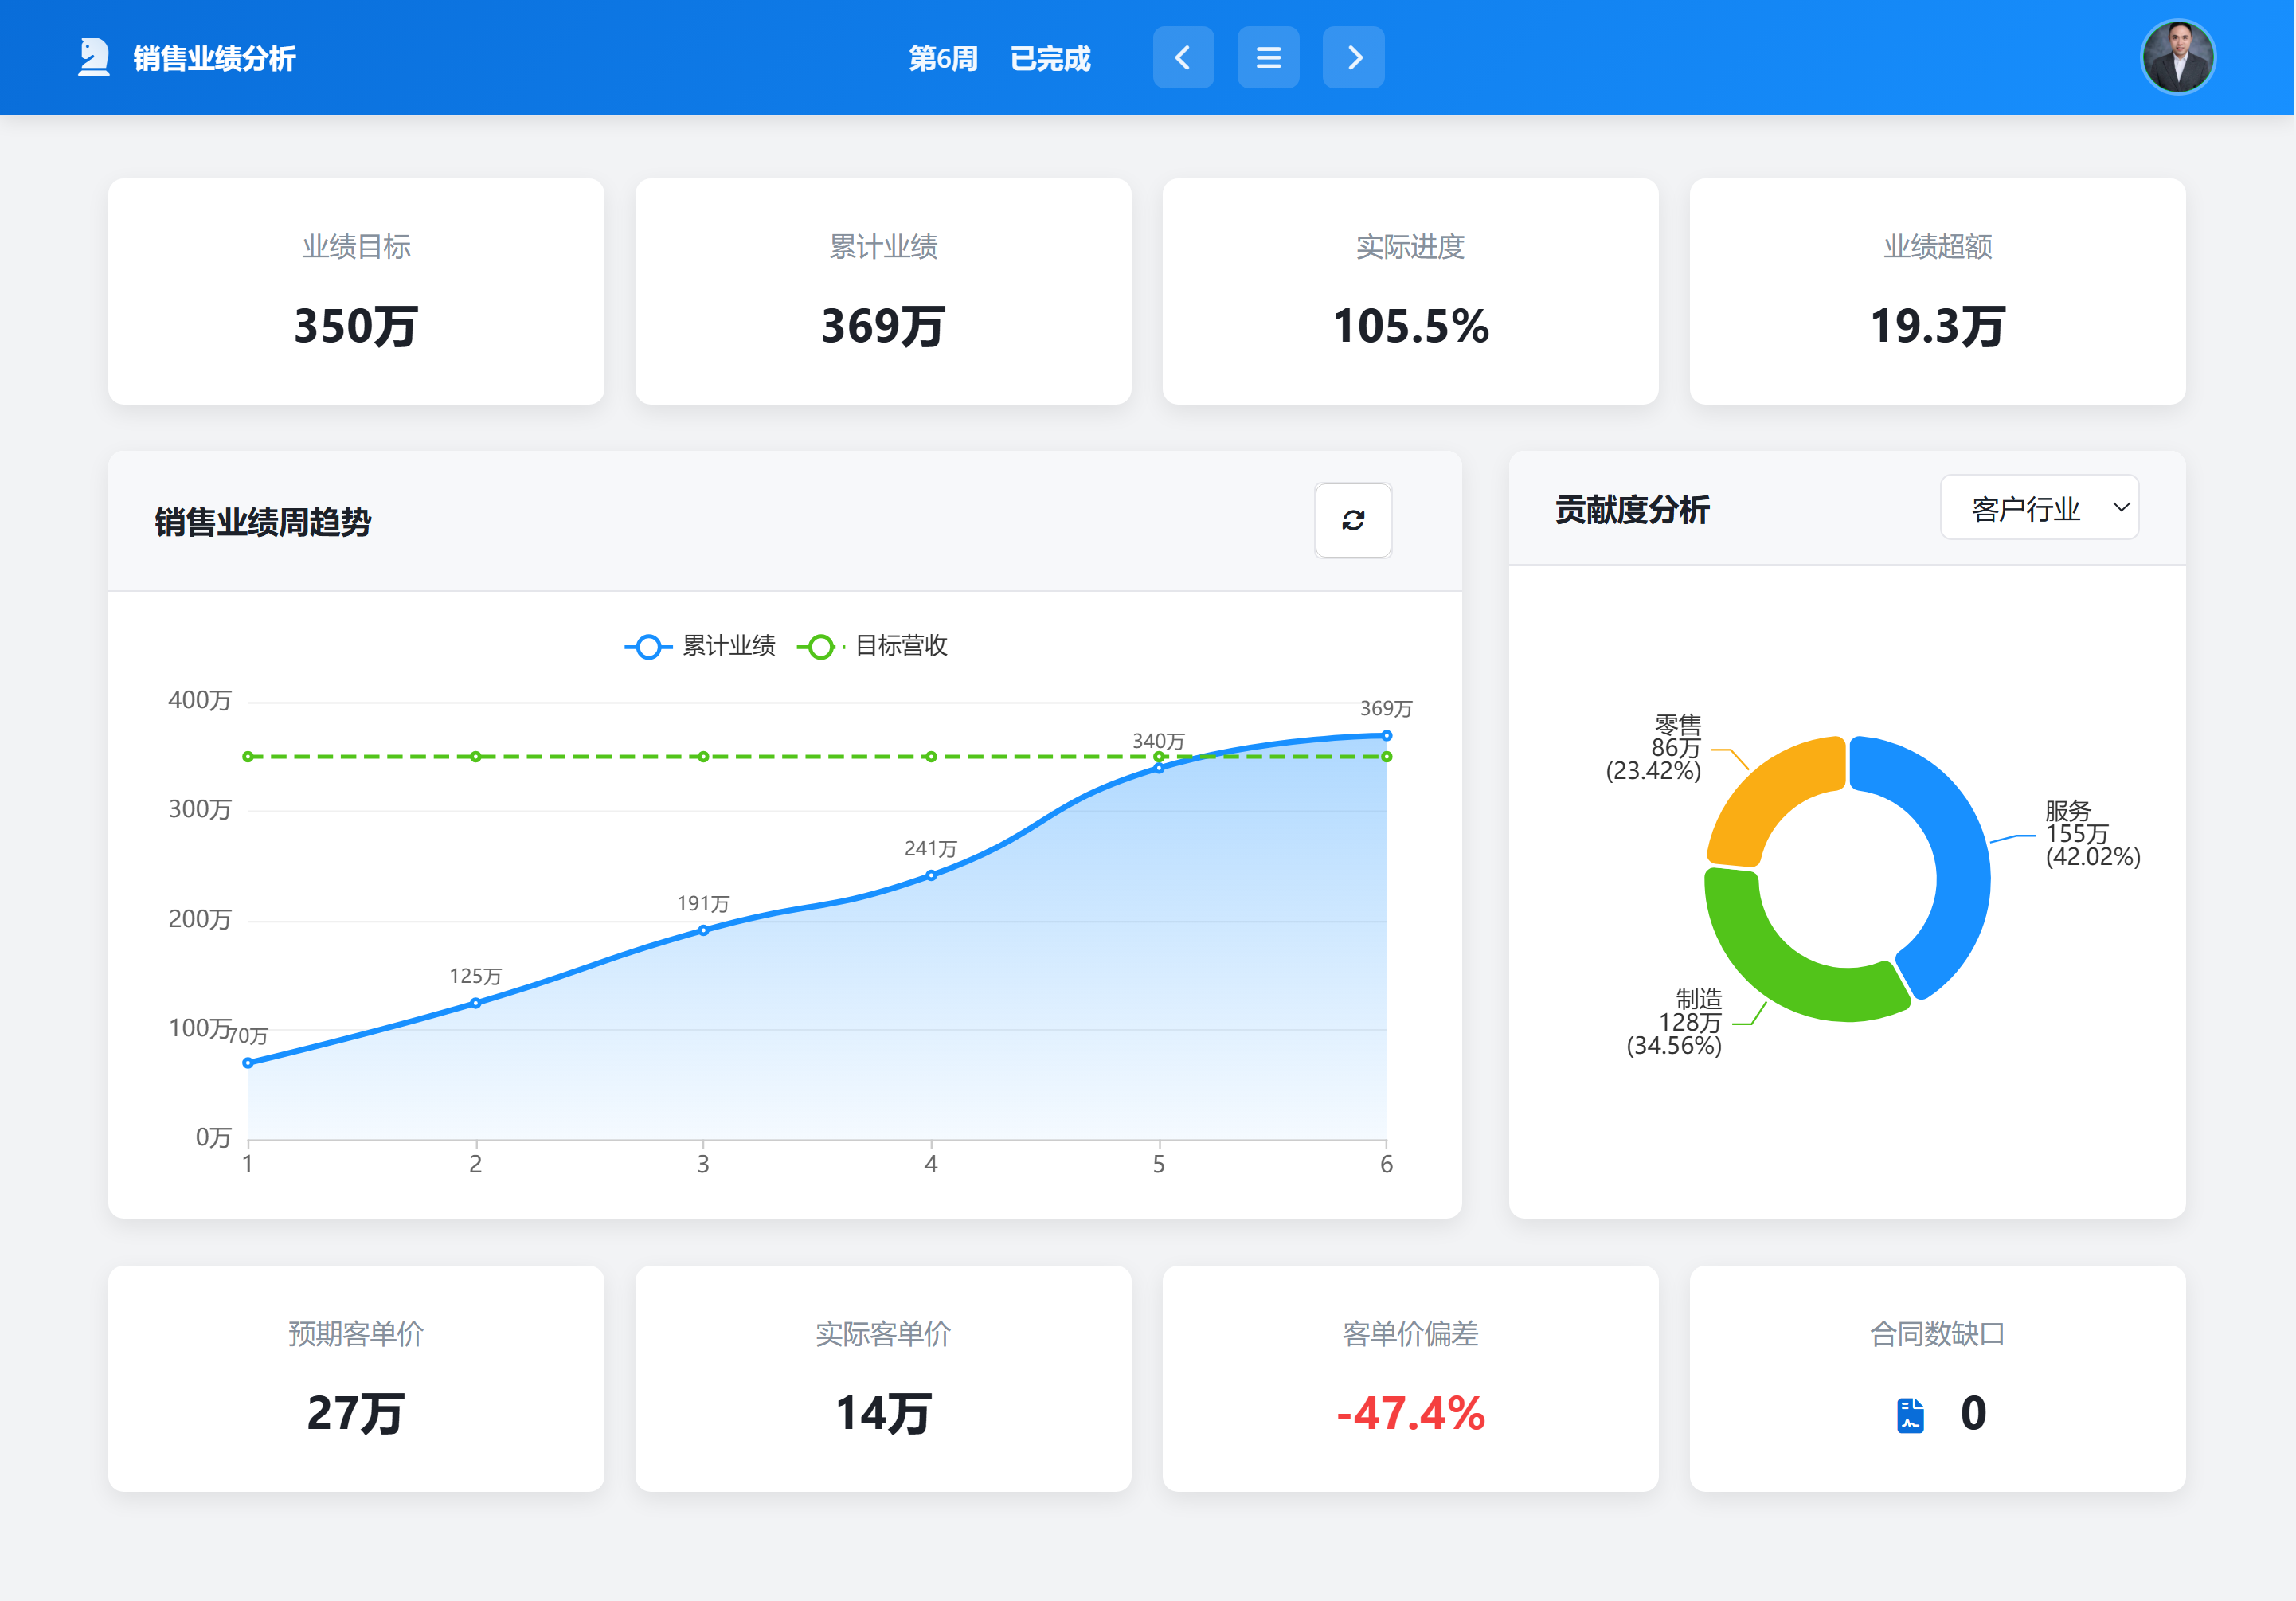This screenshot has width=2296, height=1601.
Task: Click the 369万 data label on the trend line
Action: coord(1388,708)
